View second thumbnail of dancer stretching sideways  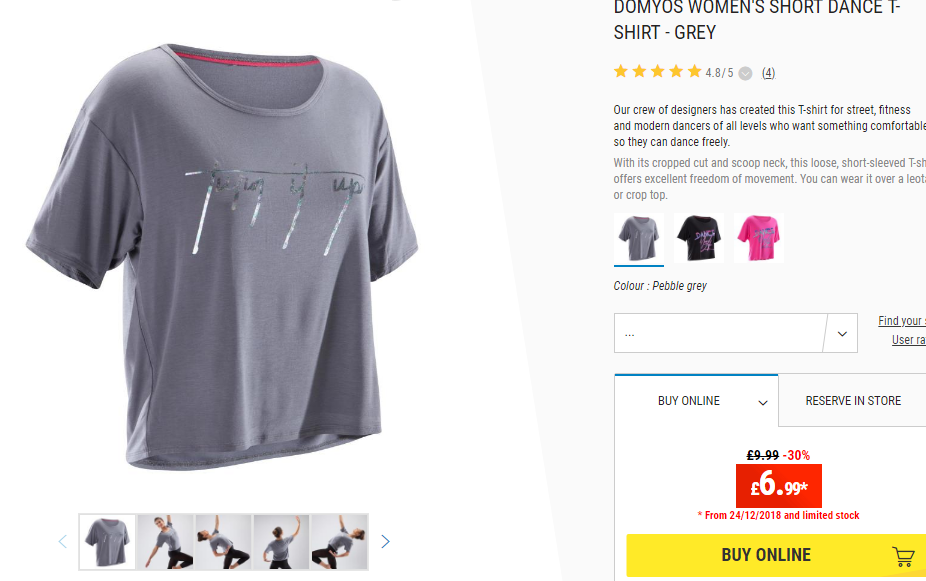tap(165, 542)
